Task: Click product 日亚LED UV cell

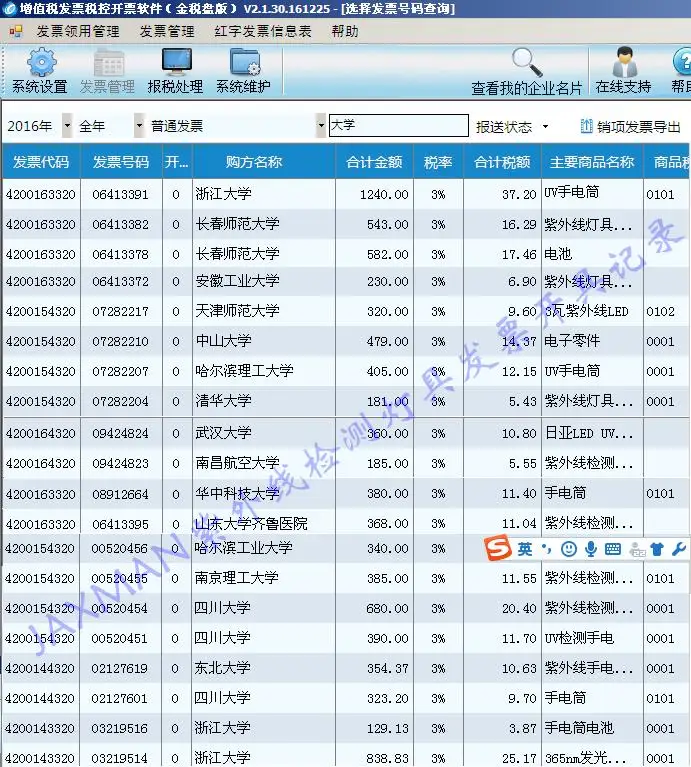Action: (x=592, y=433)
